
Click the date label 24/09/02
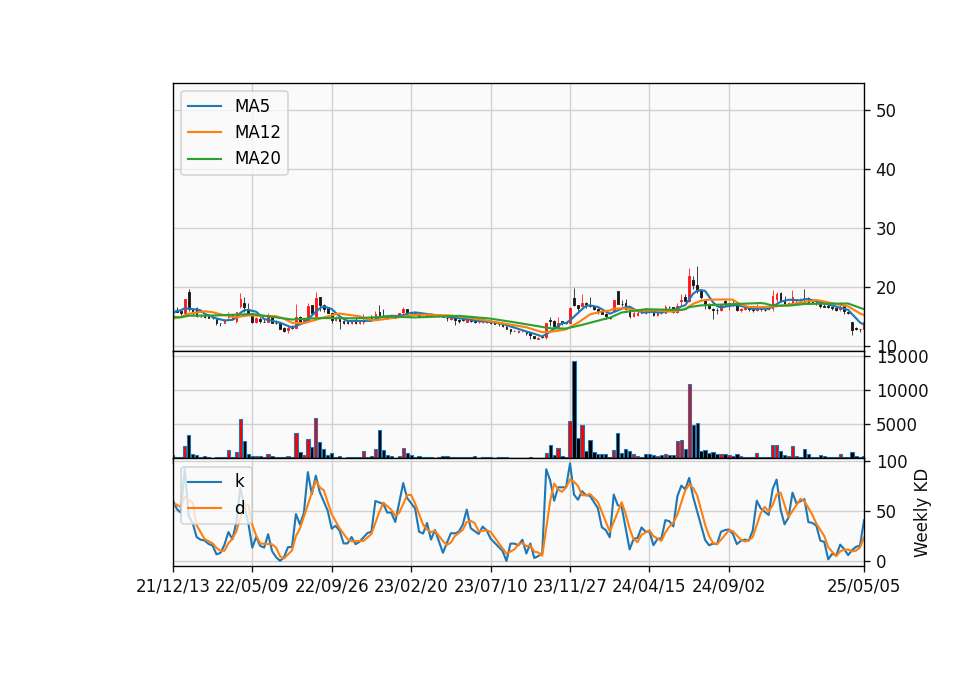click(x=729, y=586)
